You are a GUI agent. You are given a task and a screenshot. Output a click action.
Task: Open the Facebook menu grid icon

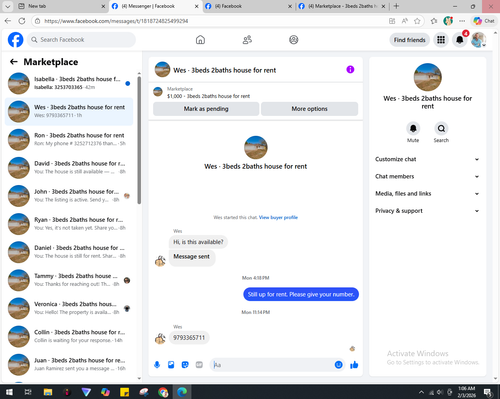pos(441,40)
